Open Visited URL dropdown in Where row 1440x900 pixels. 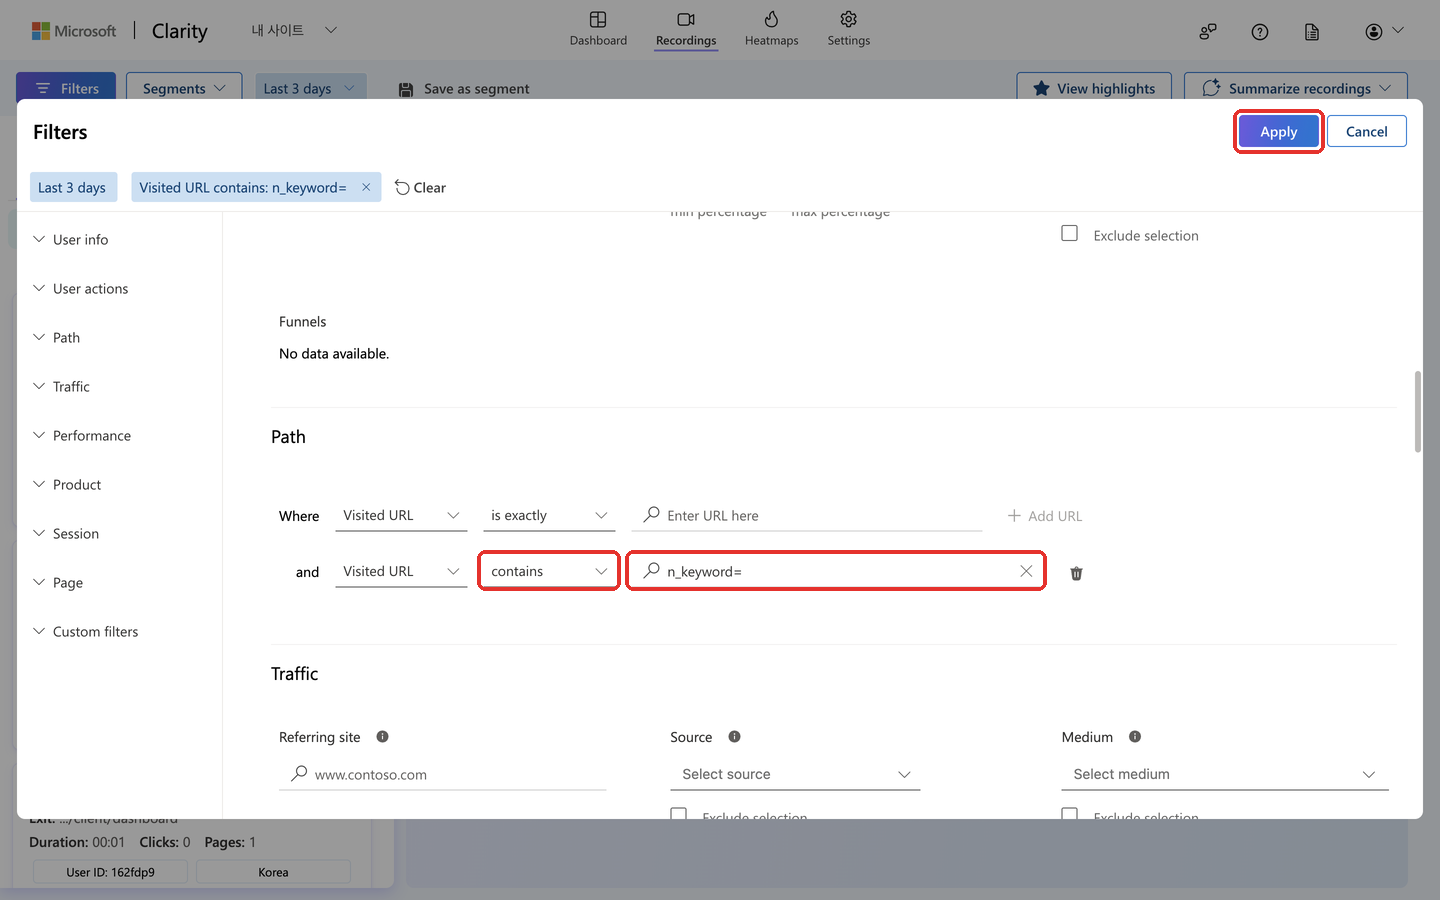[401, 516]
